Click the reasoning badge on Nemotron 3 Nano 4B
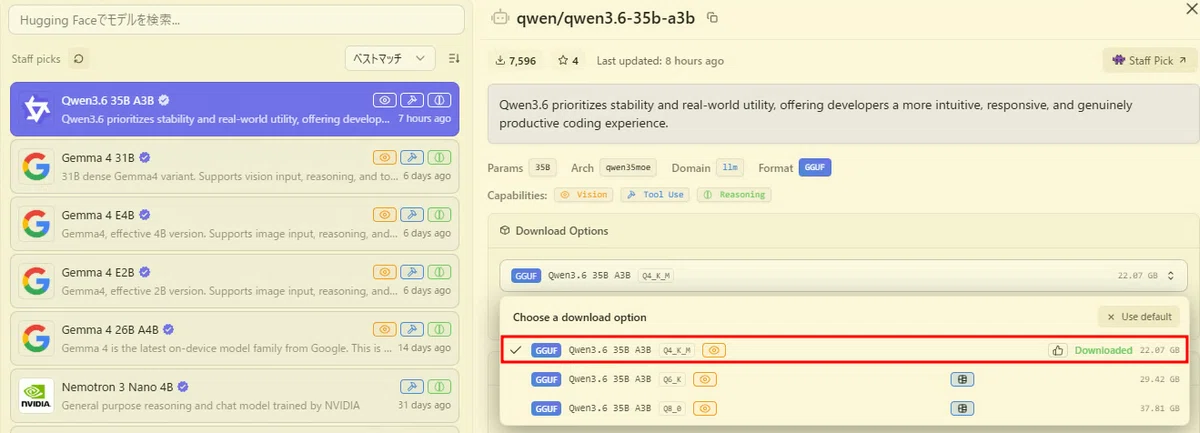1200x433 pixels. 440,386
